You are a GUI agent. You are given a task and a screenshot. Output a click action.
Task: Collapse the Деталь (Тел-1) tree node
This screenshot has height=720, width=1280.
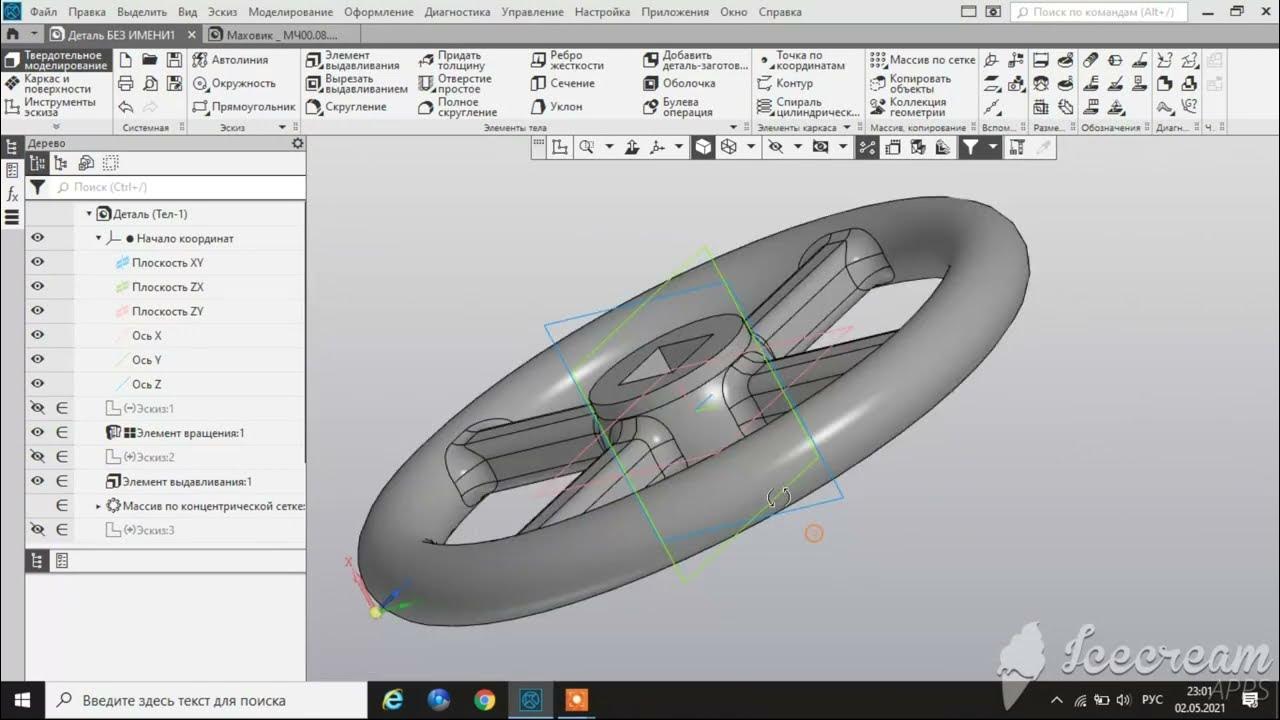click(89, 214)
